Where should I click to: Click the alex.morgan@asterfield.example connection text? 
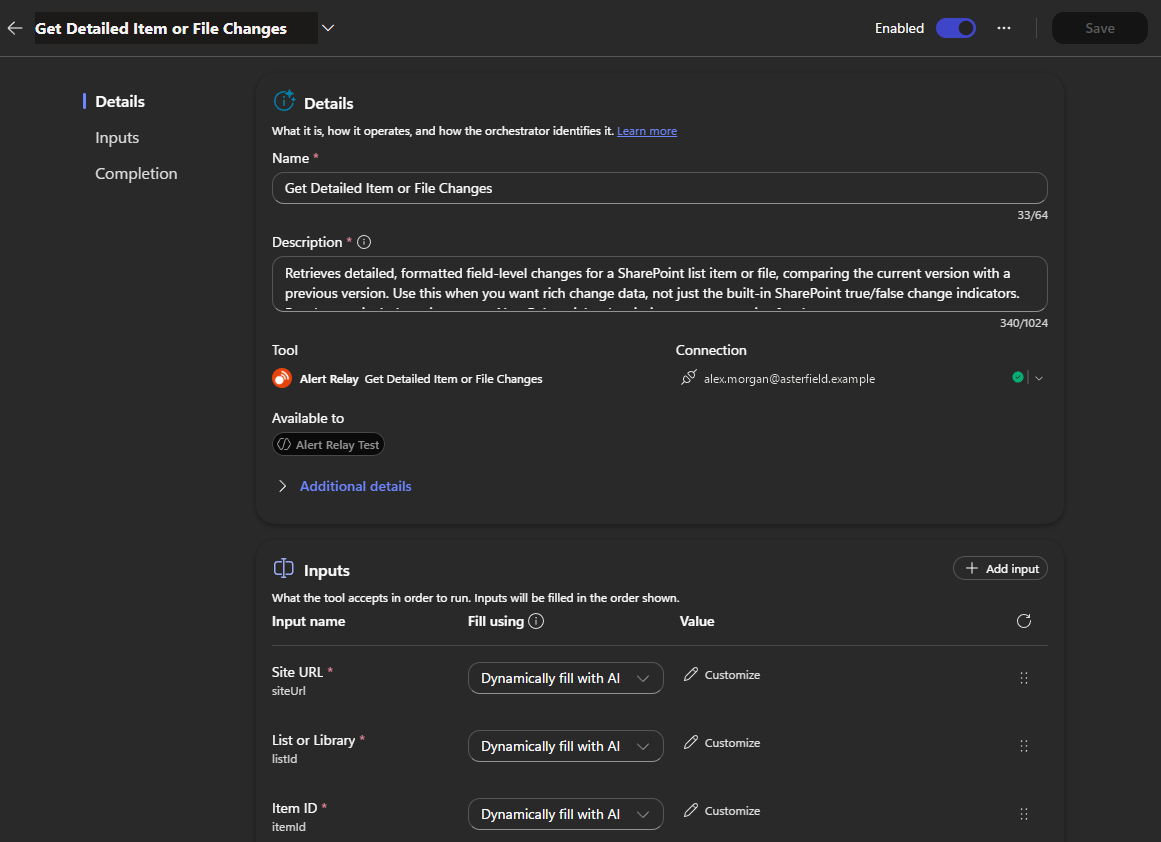(x=789, y=378)
